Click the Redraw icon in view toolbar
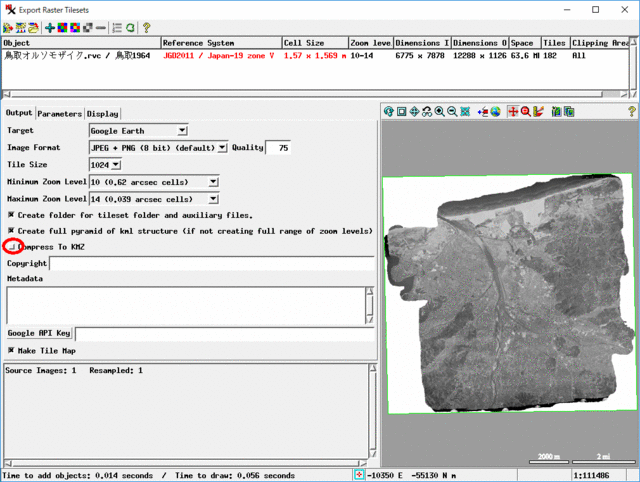 (389, 111)
